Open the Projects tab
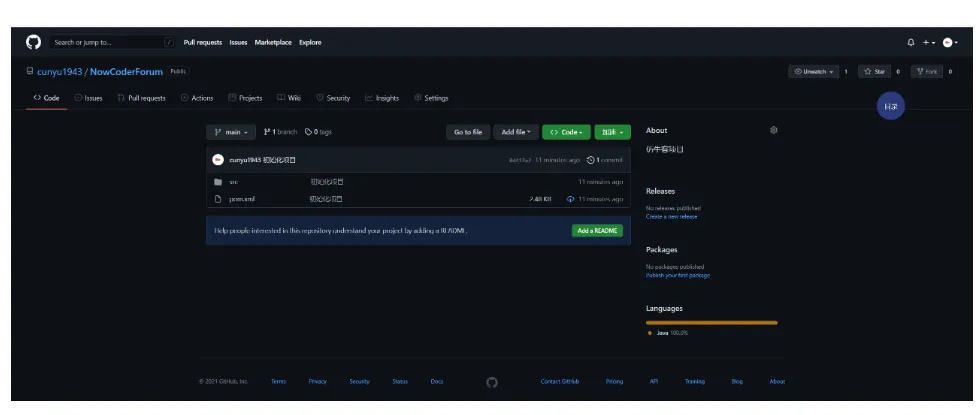Image resolution: width=980 pixels, height=415 pixels. click(x=245, y=98)
